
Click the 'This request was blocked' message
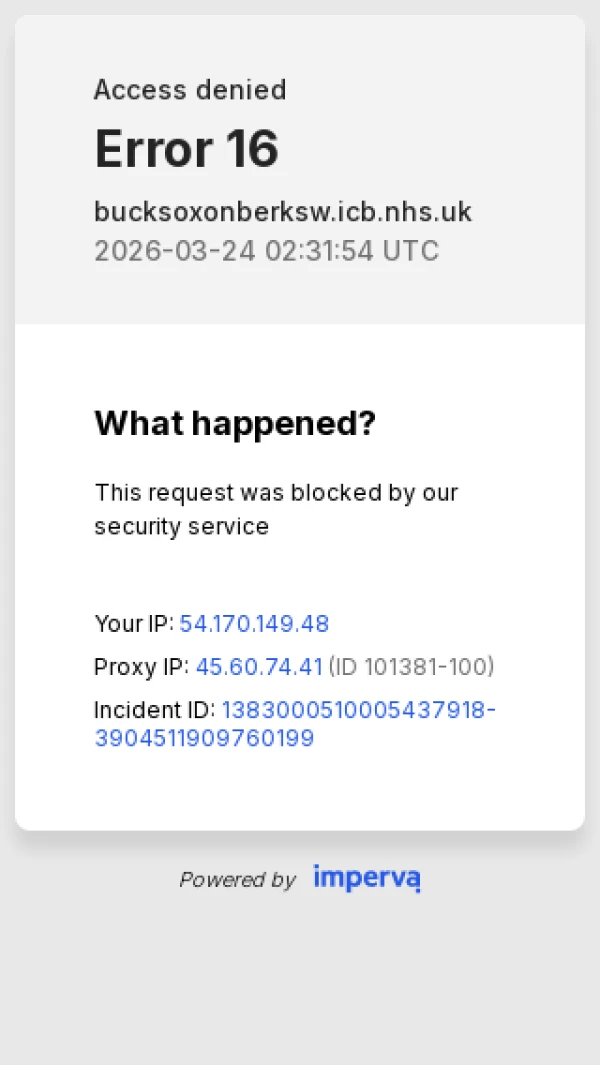click(x=276, y=493)
